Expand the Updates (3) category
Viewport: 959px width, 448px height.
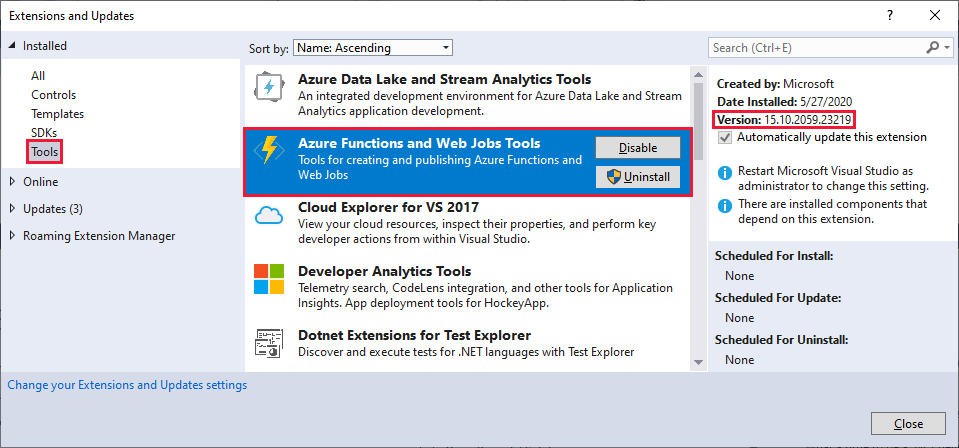[x=12, y=209]
